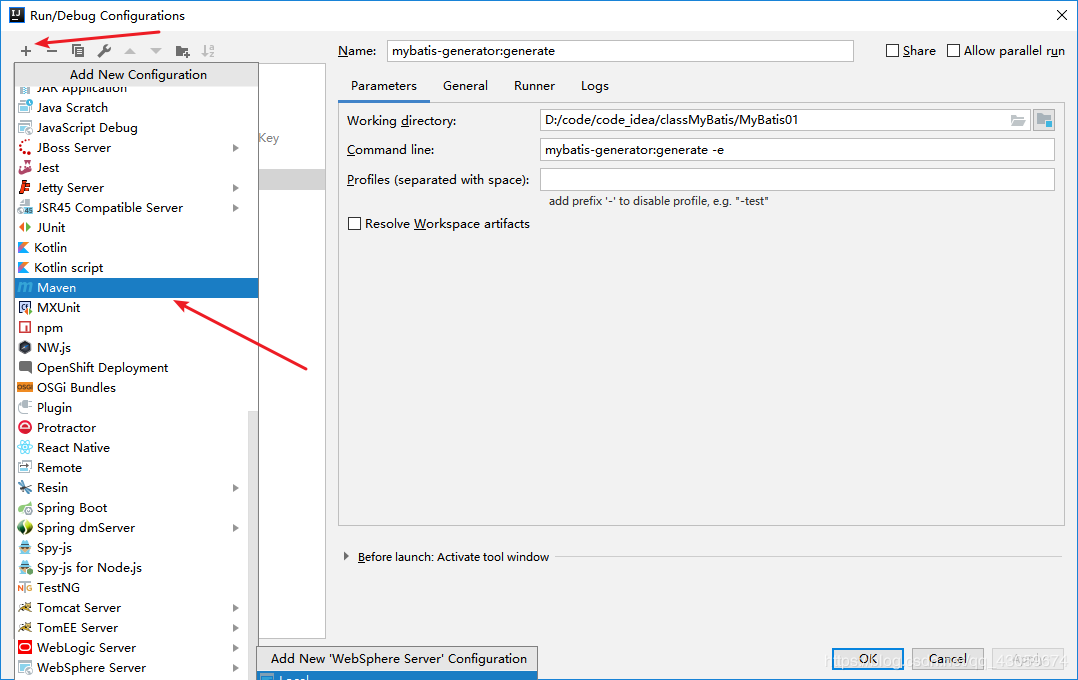This screenshot has width=1078, height=680.
Task: Click the Profiles input field
Action: (x=798, y=179)
